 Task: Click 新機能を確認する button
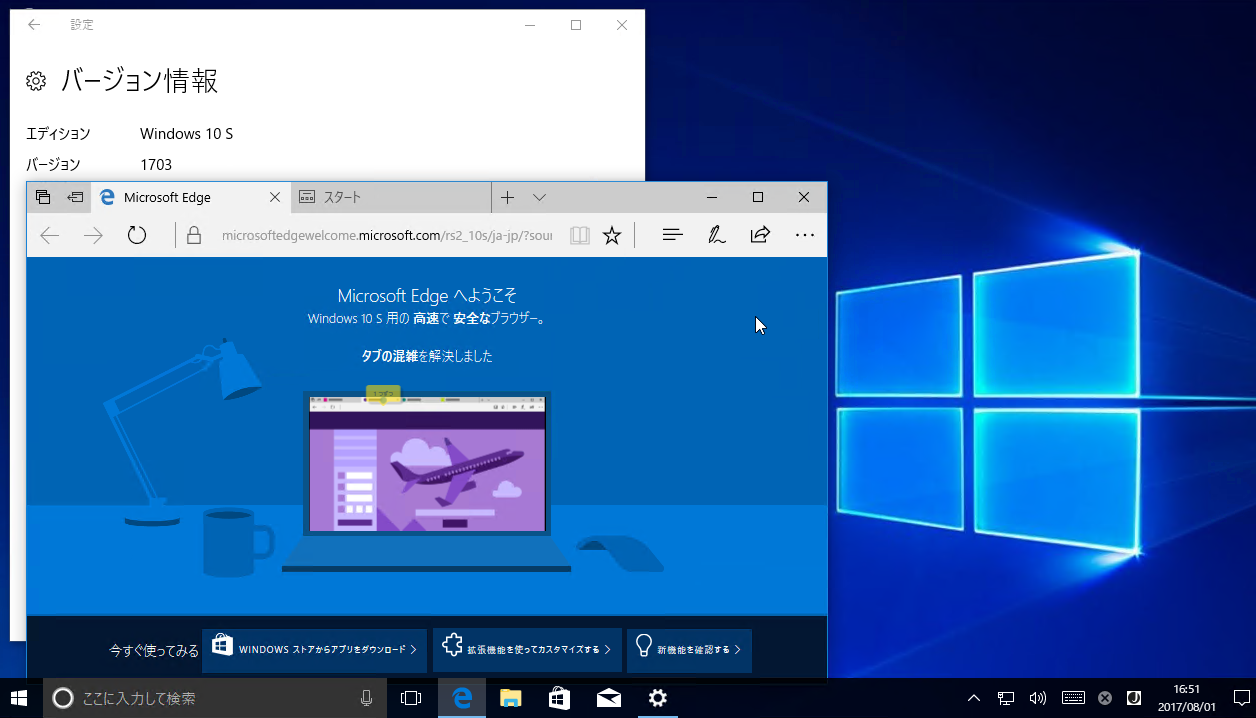(689, 650)
